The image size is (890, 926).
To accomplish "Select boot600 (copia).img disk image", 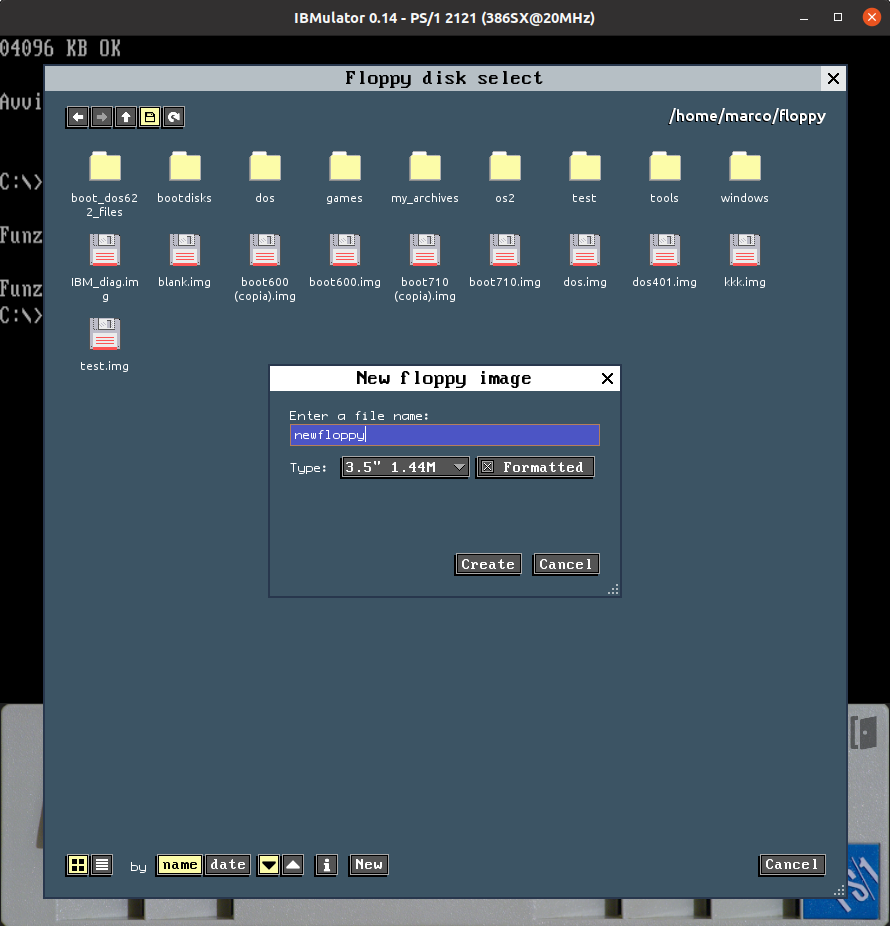I will pyautogui.click(x=265, y=268).
